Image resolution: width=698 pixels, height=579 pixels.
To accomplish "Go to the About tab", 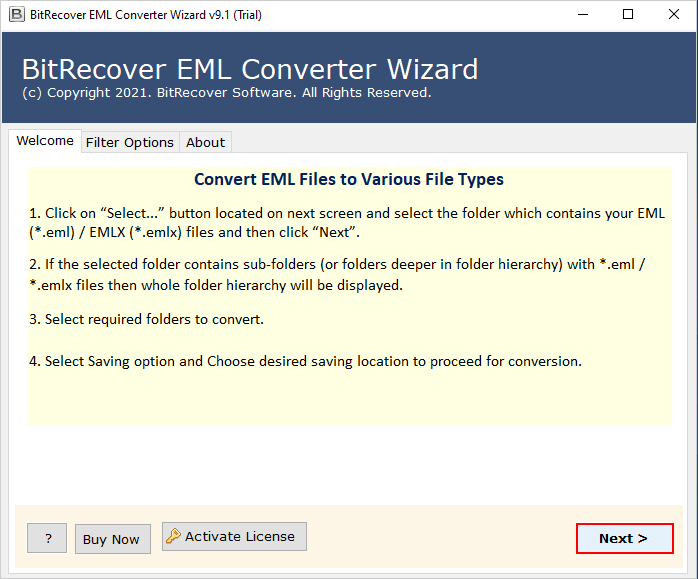I will tap(205, 142).
